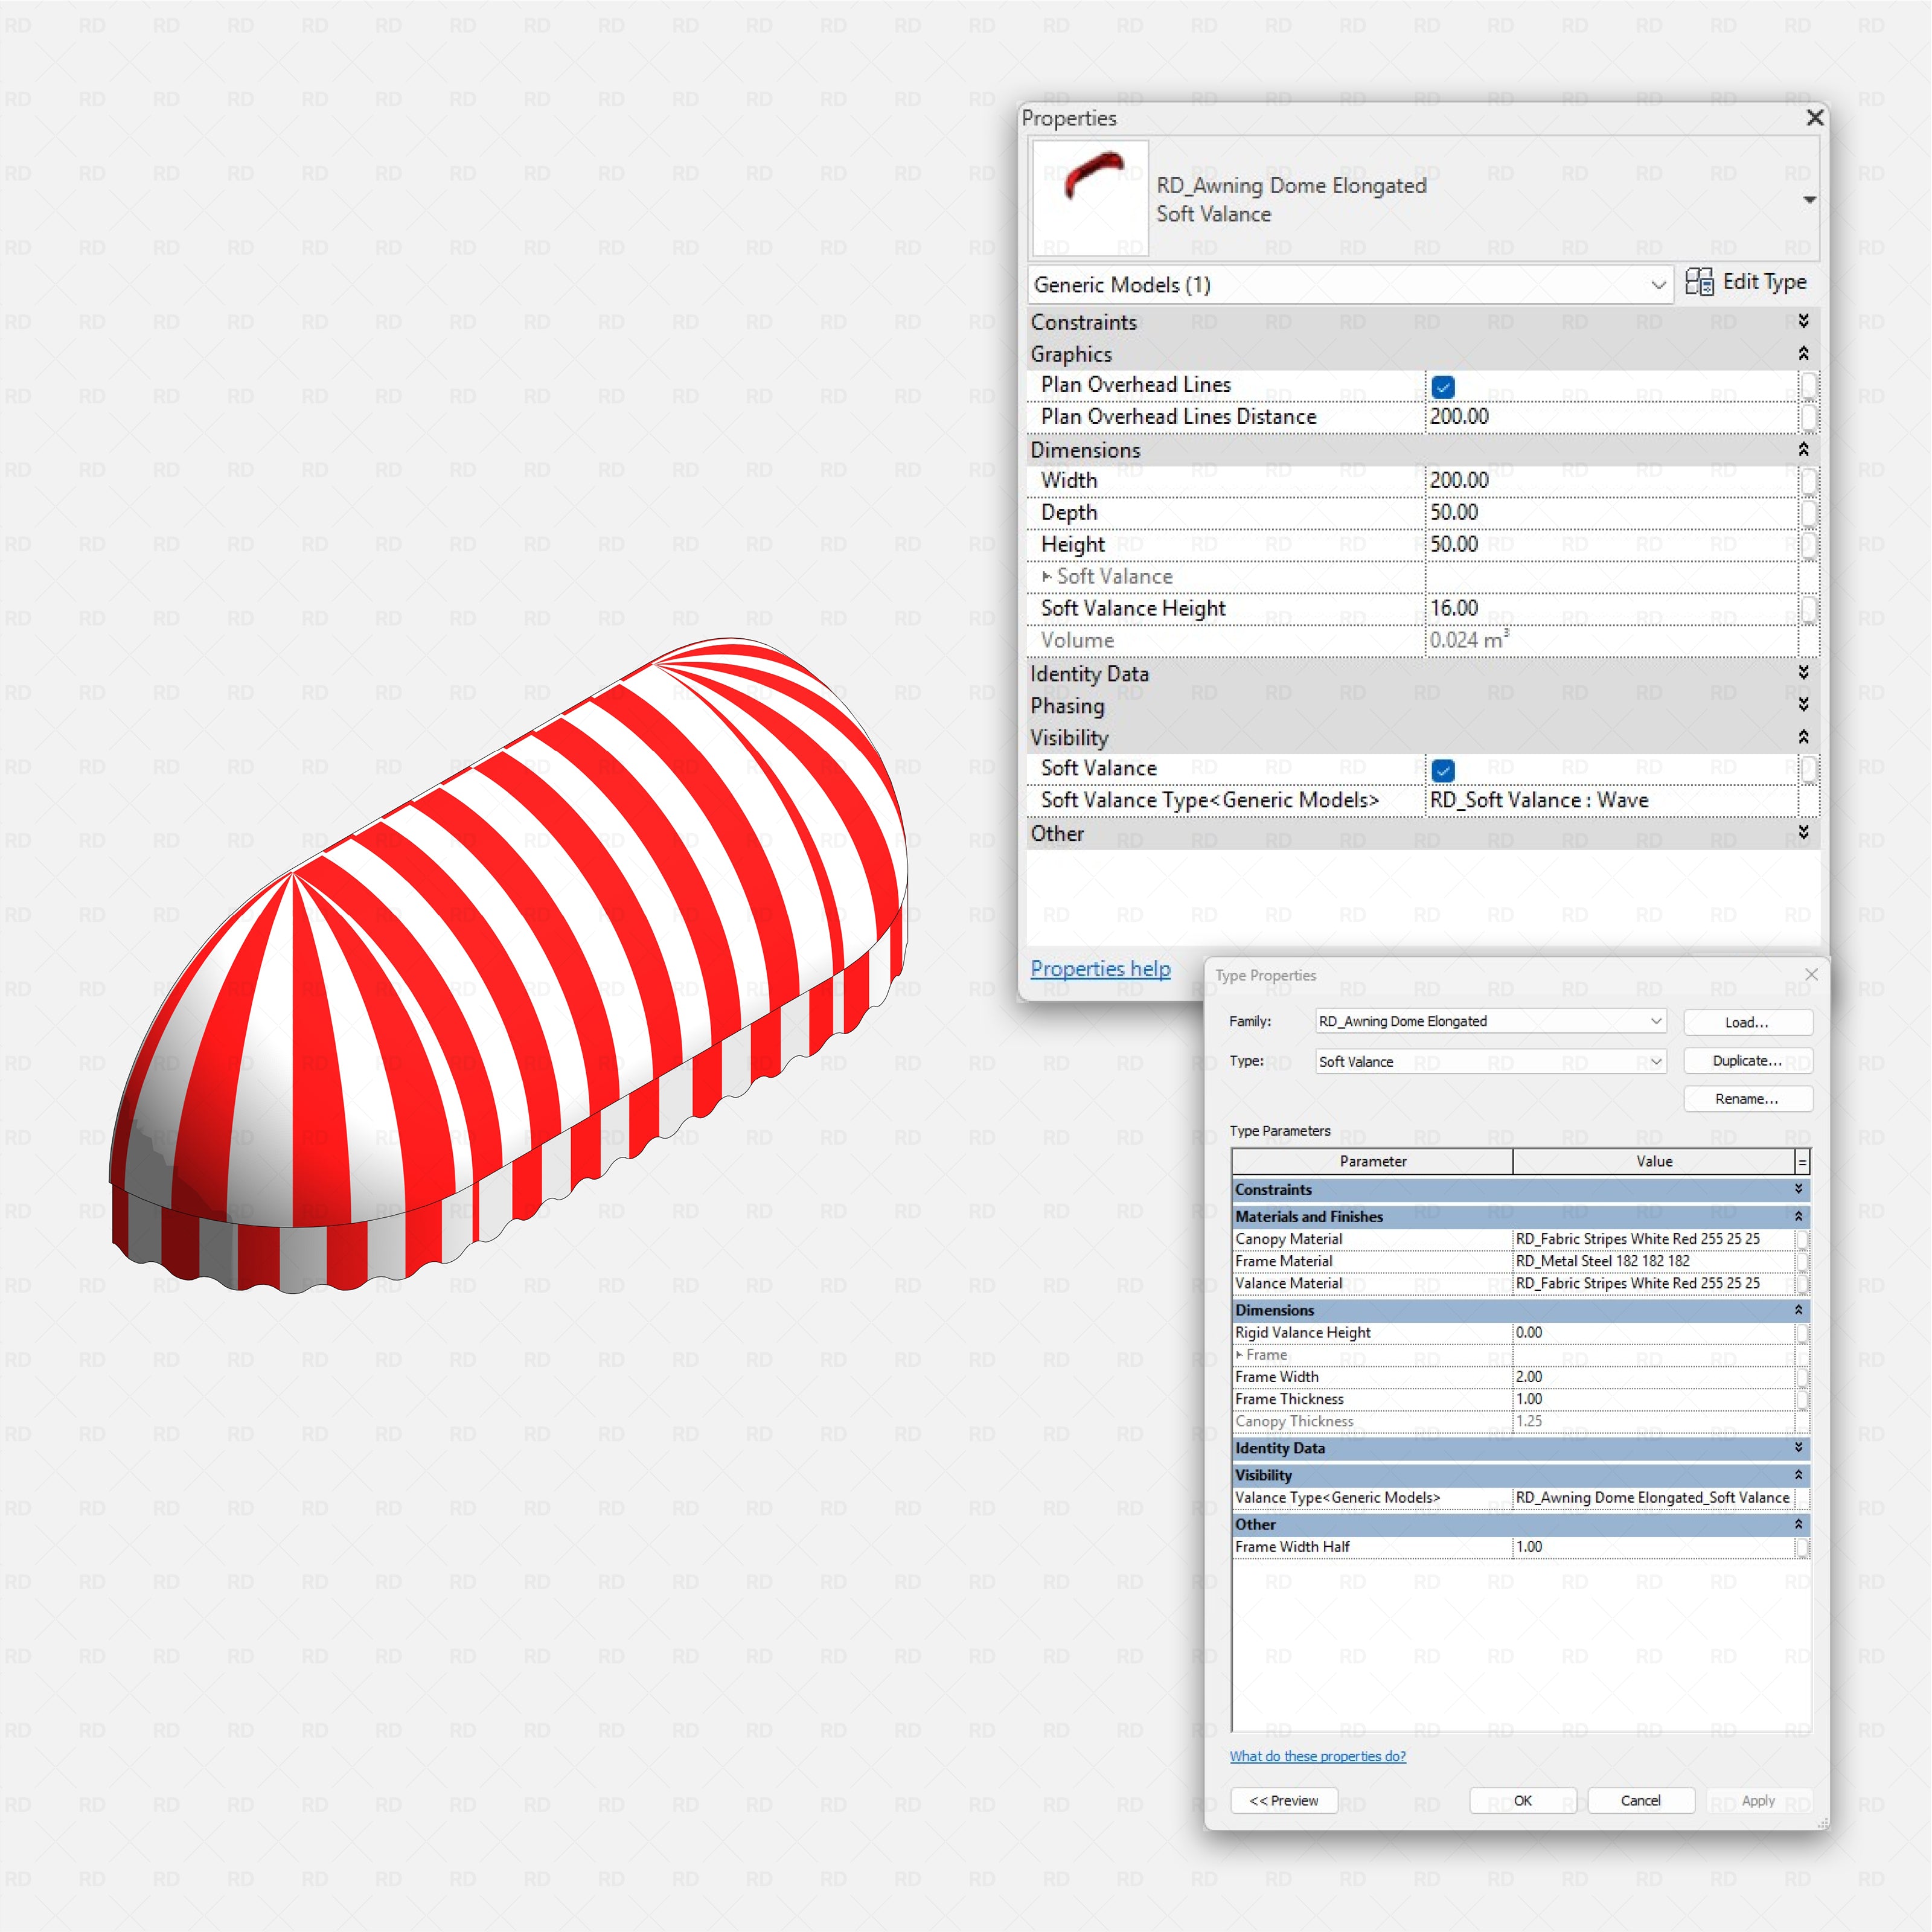Expand the Identity Data section in Properties

[x=1803, y=673]
